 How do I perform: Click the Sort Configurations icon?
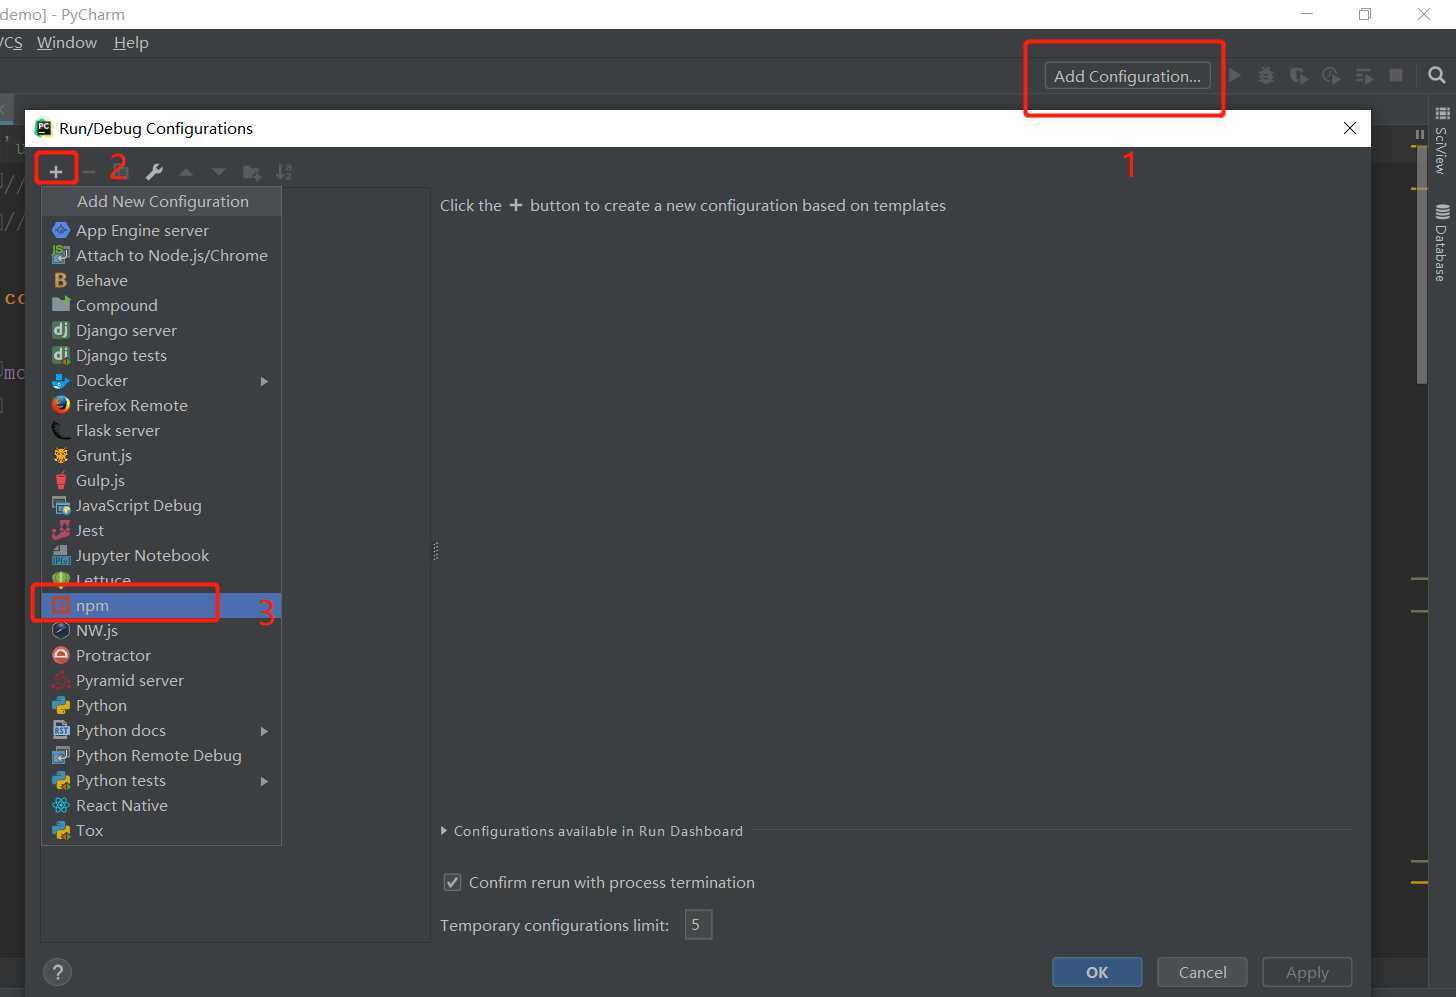285,172
